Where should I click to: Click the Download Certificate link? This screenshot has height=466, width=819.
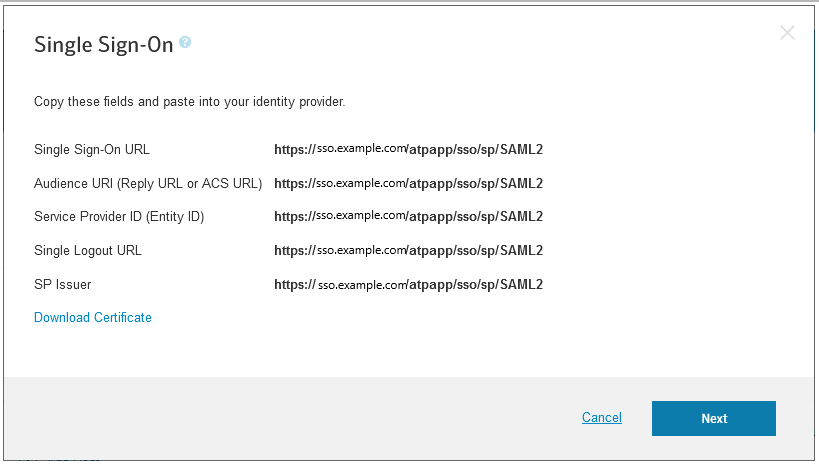point(93,318)
